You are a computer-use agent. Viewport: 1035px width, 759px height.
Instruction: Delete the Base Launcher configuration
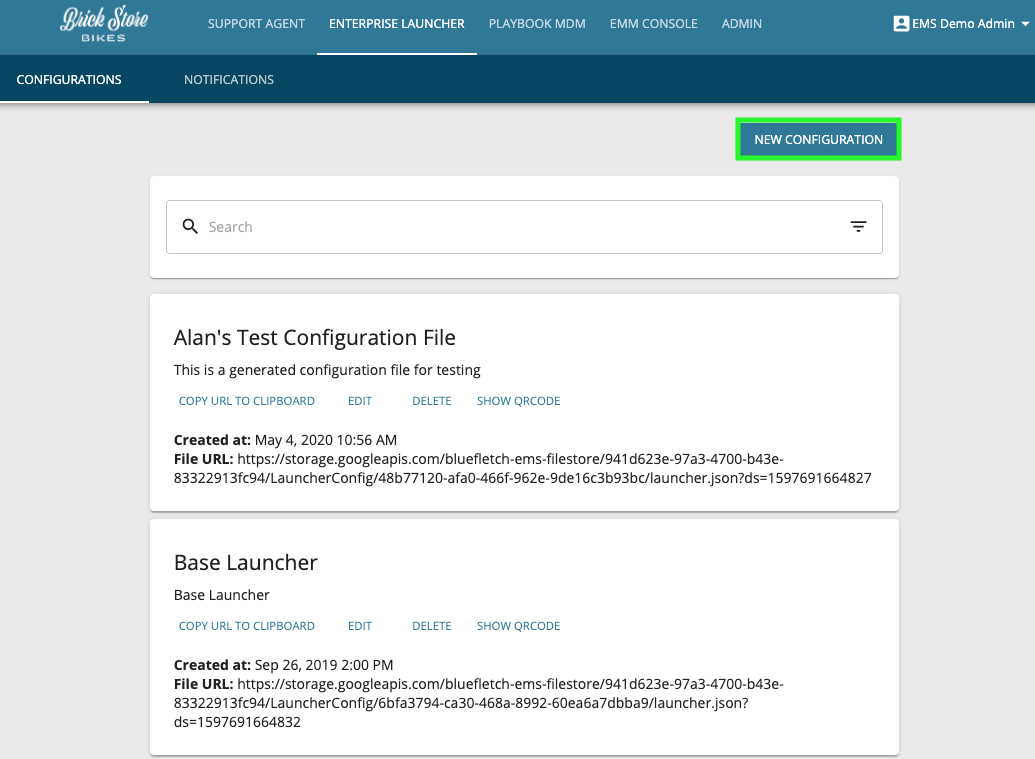[432, 626]
